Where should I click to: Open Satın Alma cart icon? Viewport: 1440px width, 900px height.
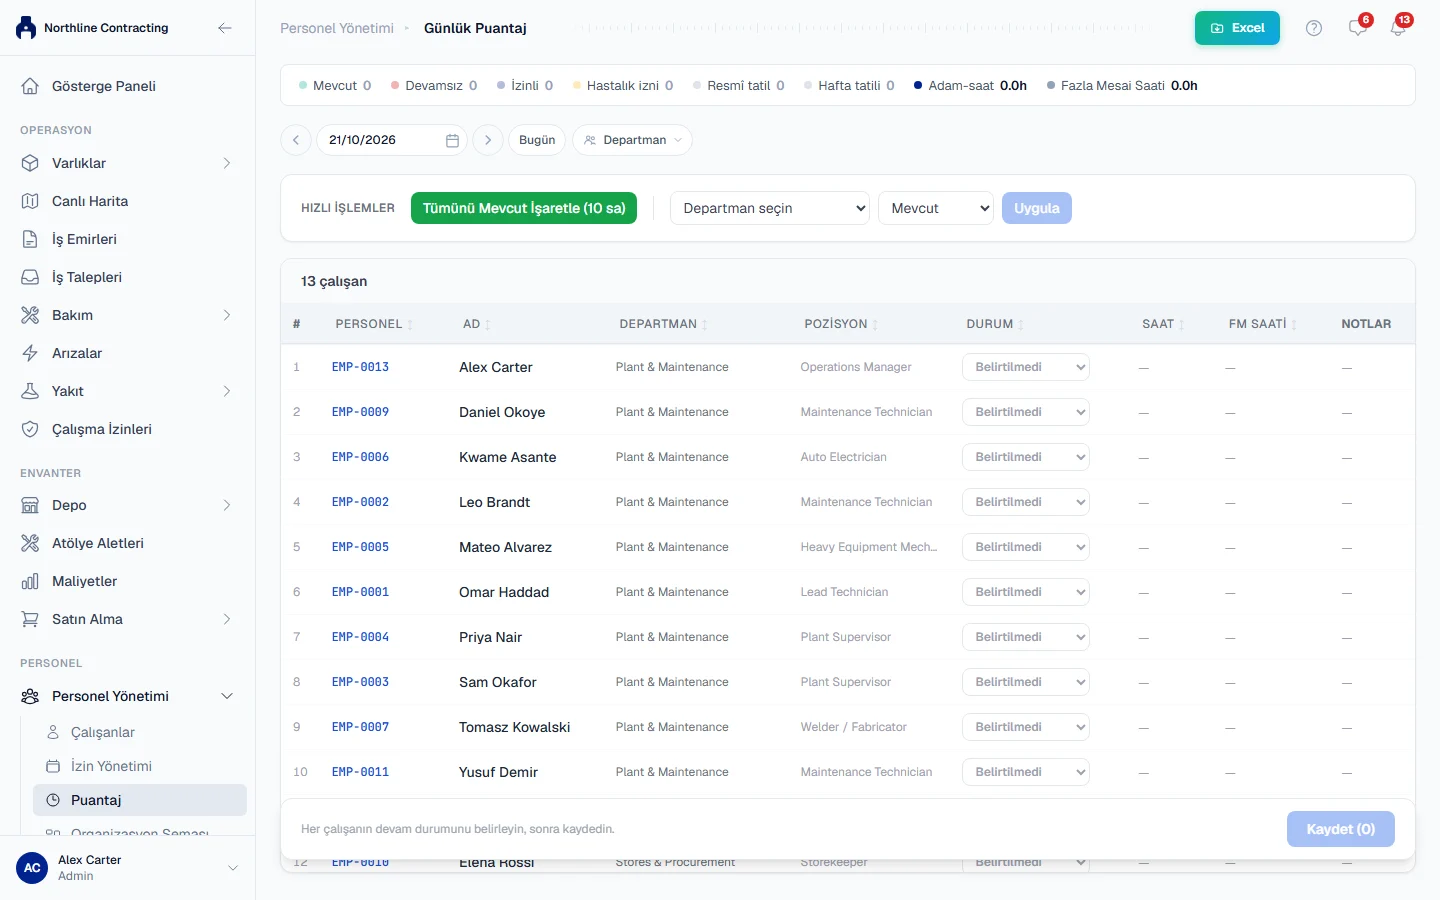[x=30, y=619]
